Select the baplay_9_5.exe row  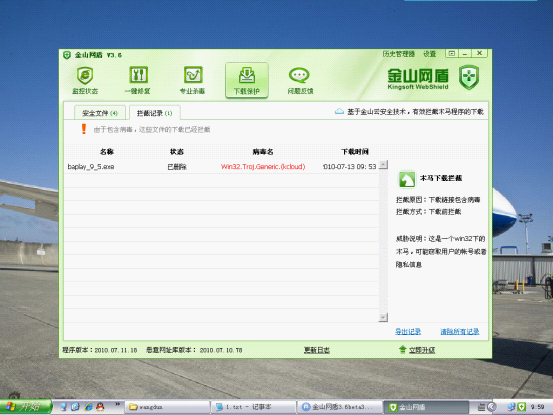[x=222, y=167]
